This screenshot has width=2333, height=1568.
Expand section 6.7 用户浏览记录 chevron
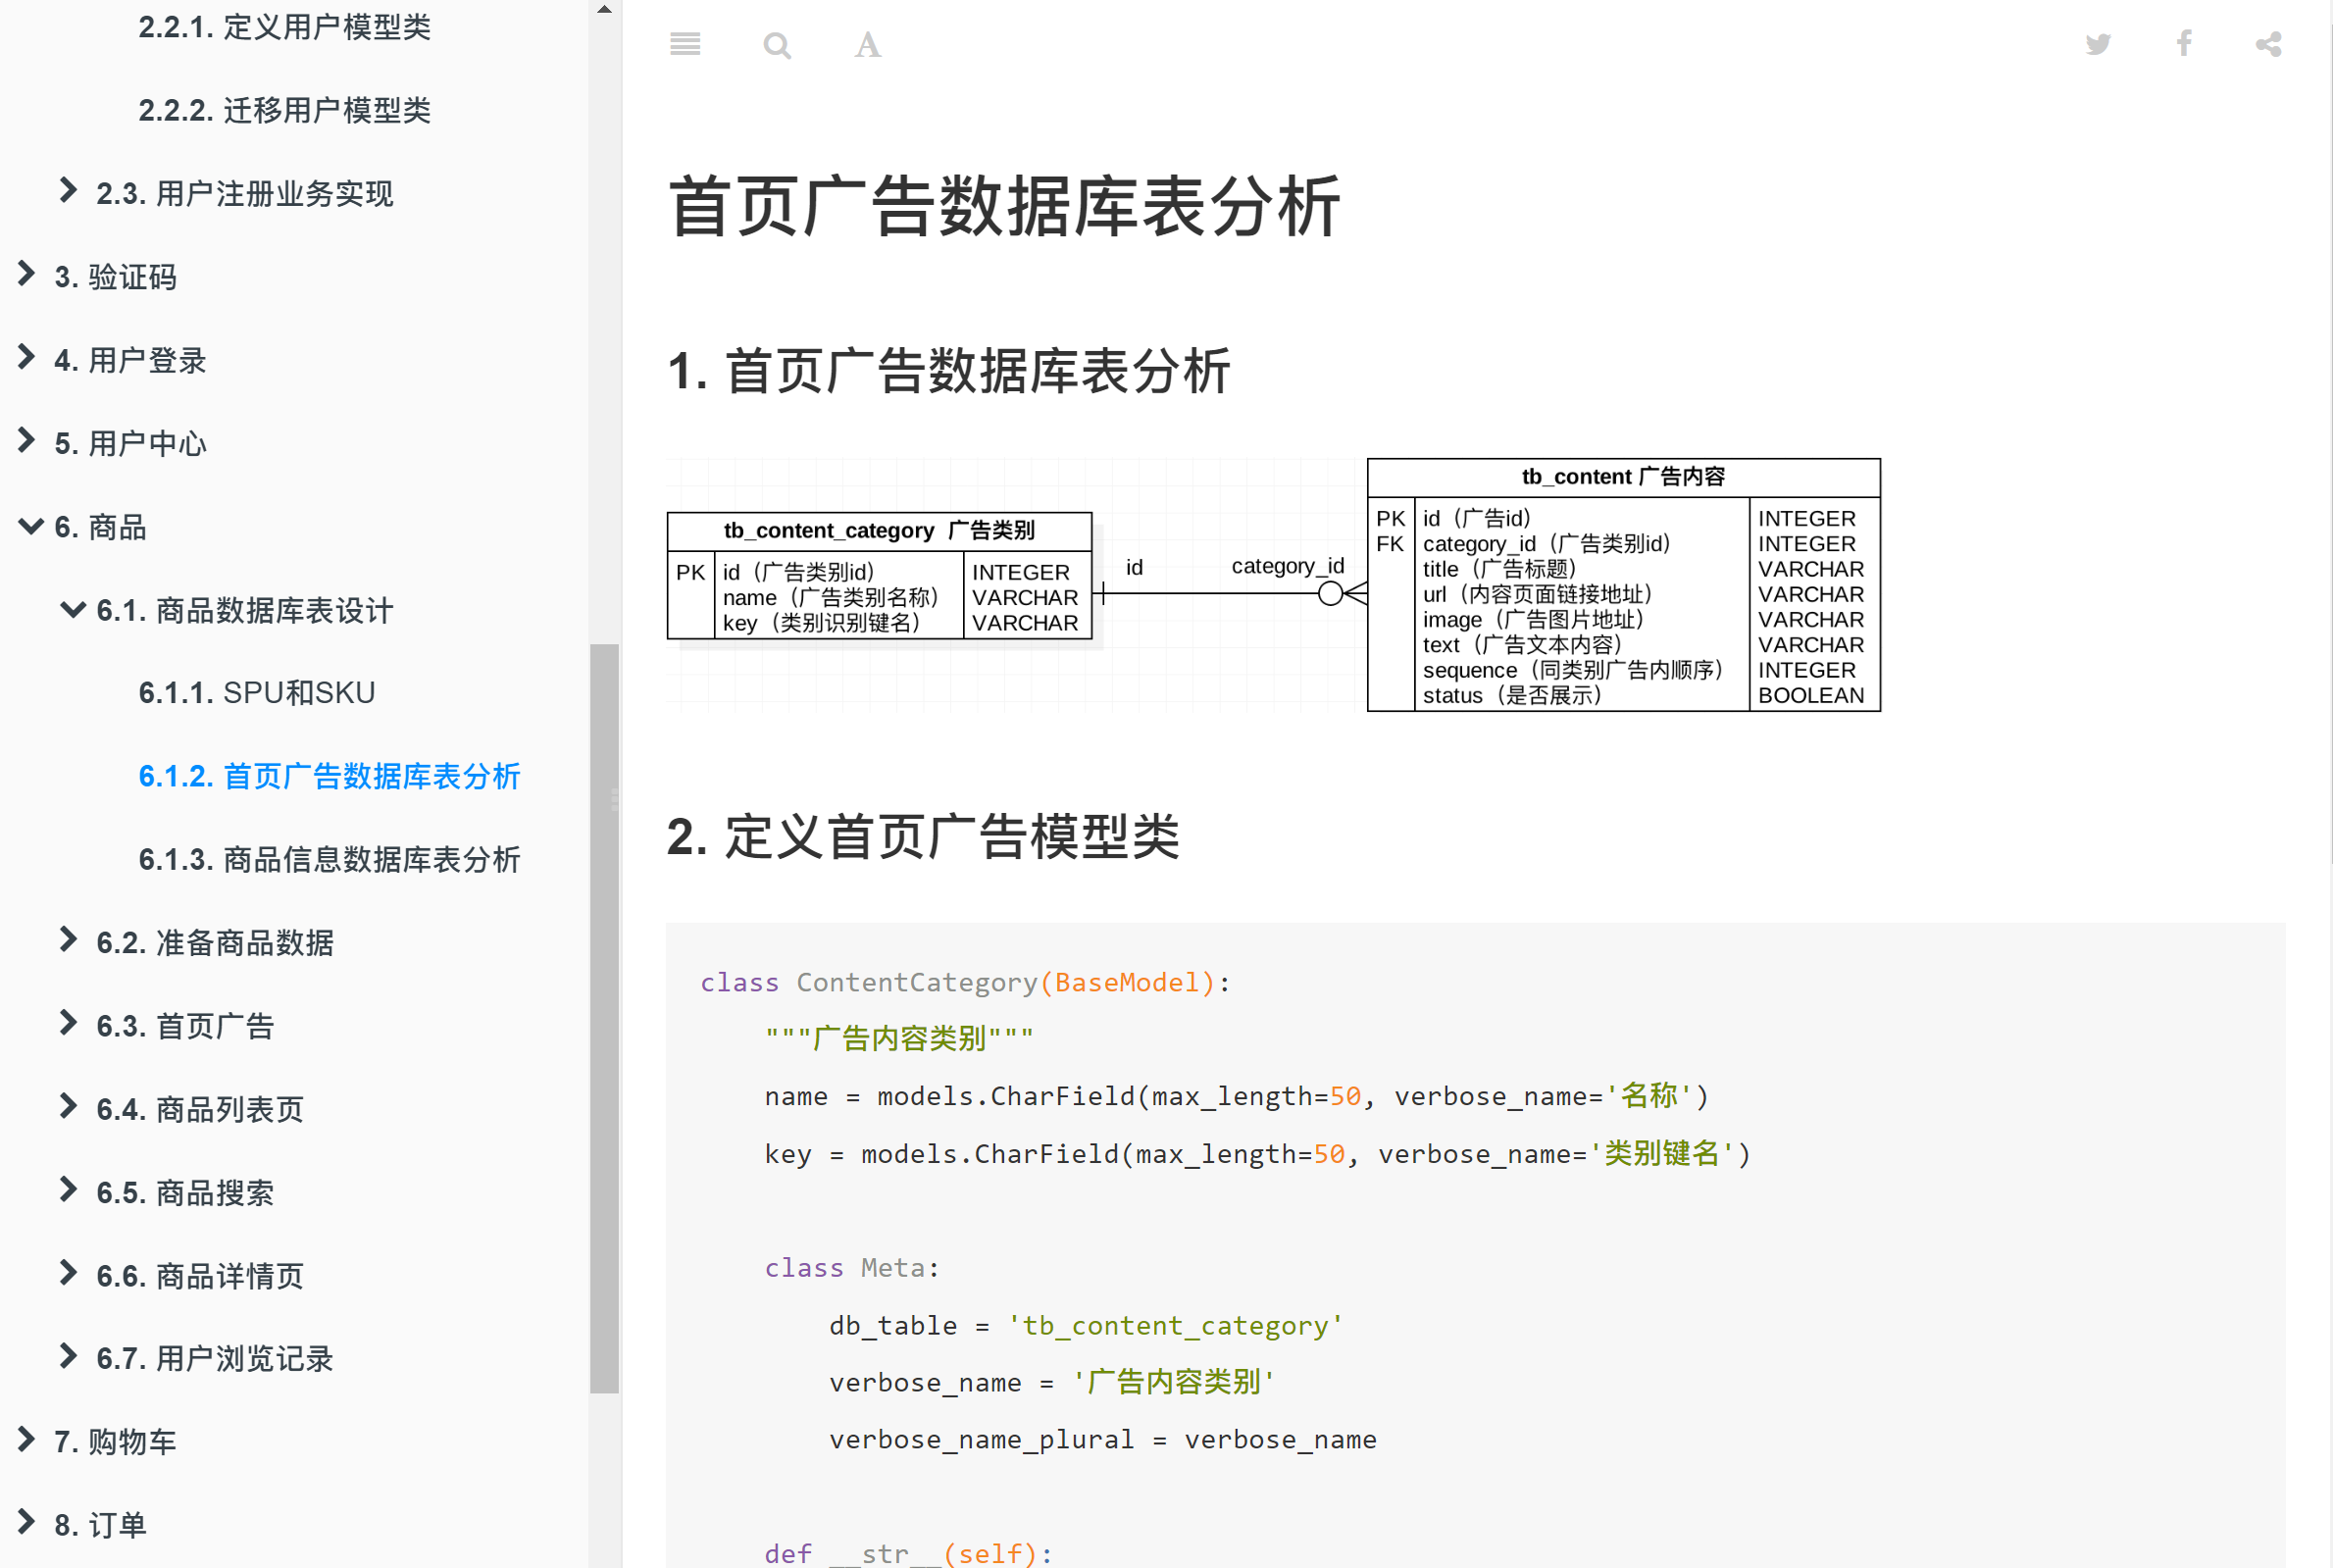tap(68, 1356)
